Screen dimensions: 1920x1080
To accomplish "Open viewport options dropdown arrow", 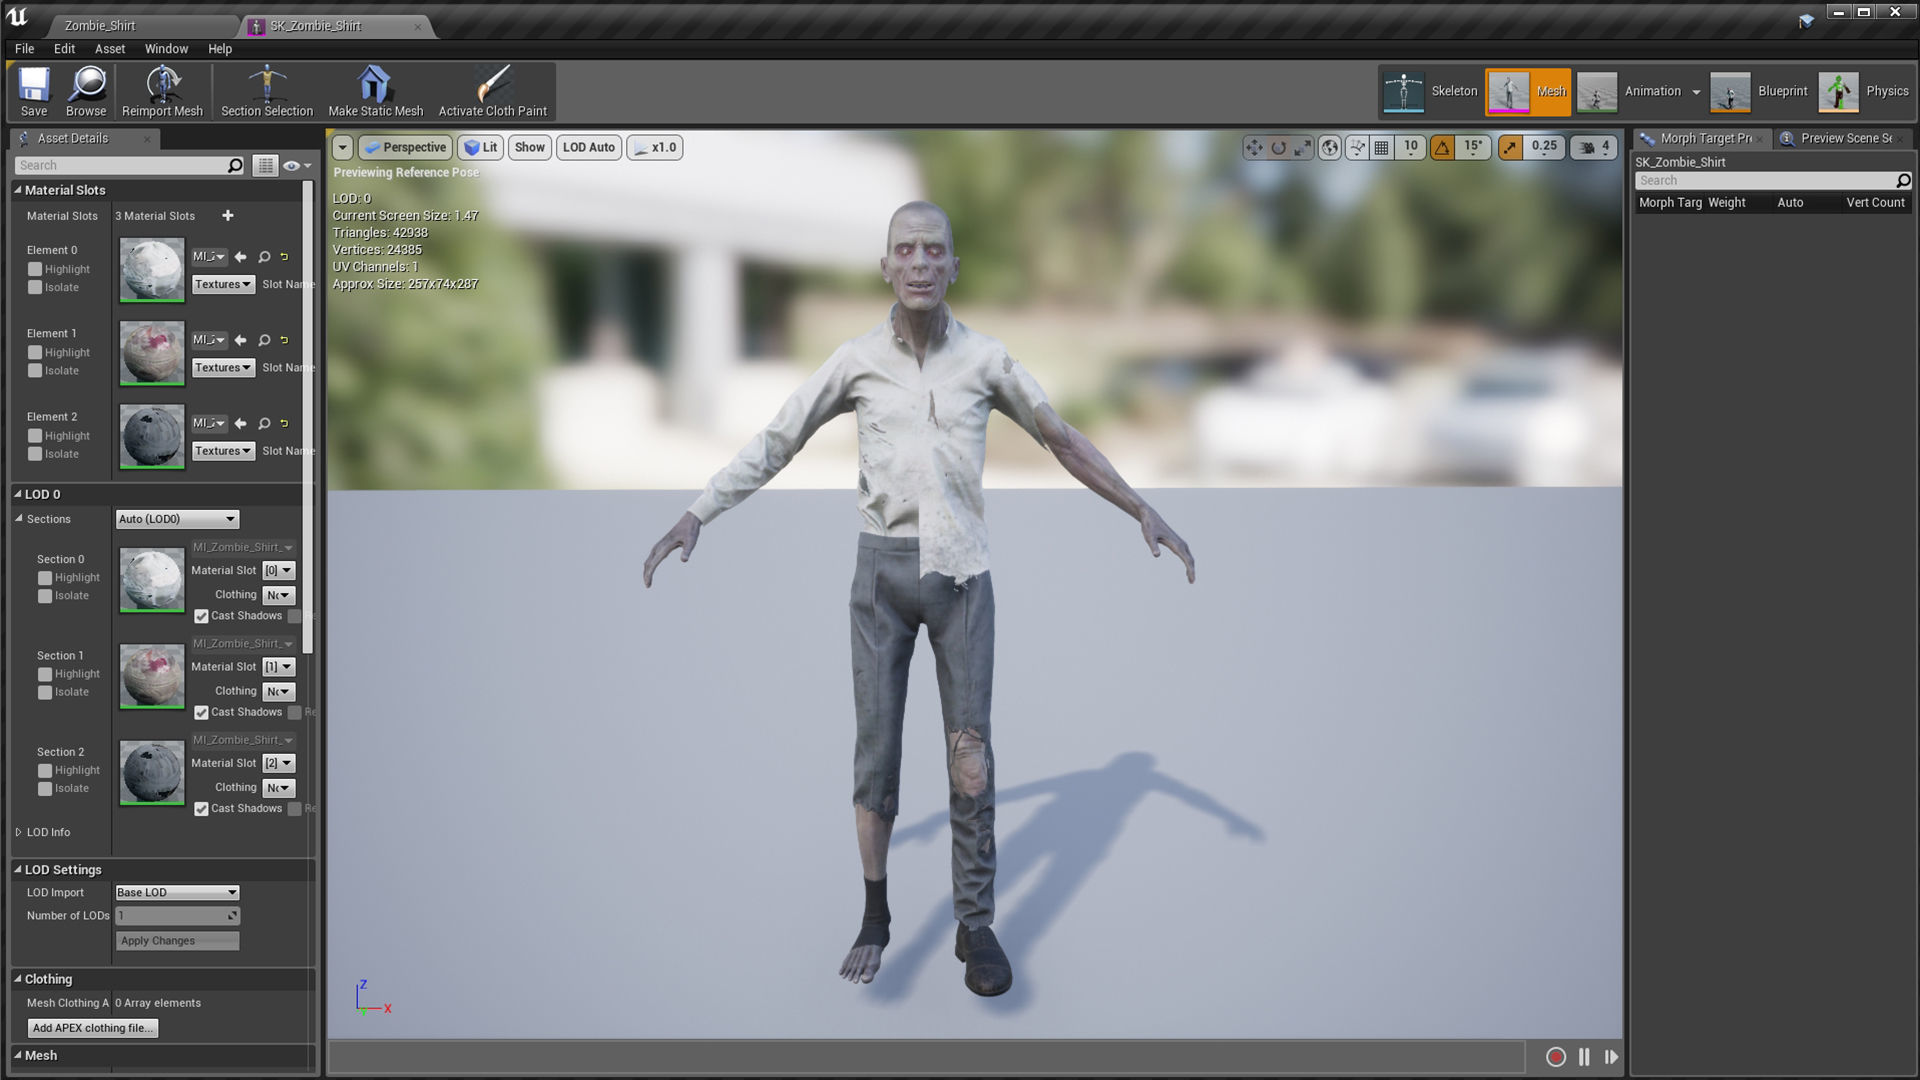I will [343, 148].
